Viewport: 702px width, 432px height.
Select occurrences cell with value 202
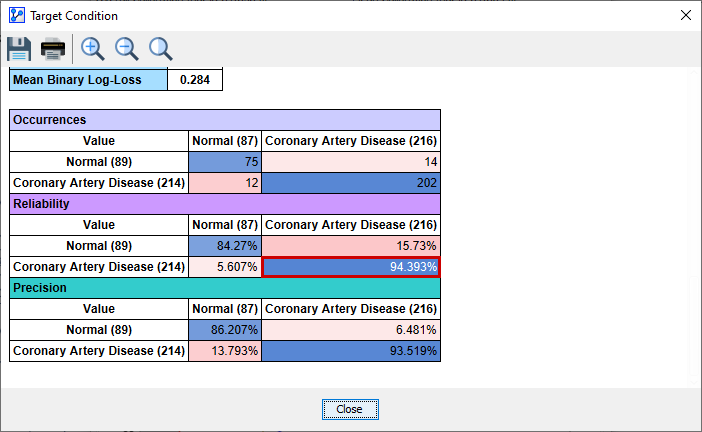(x=351, y=183)
